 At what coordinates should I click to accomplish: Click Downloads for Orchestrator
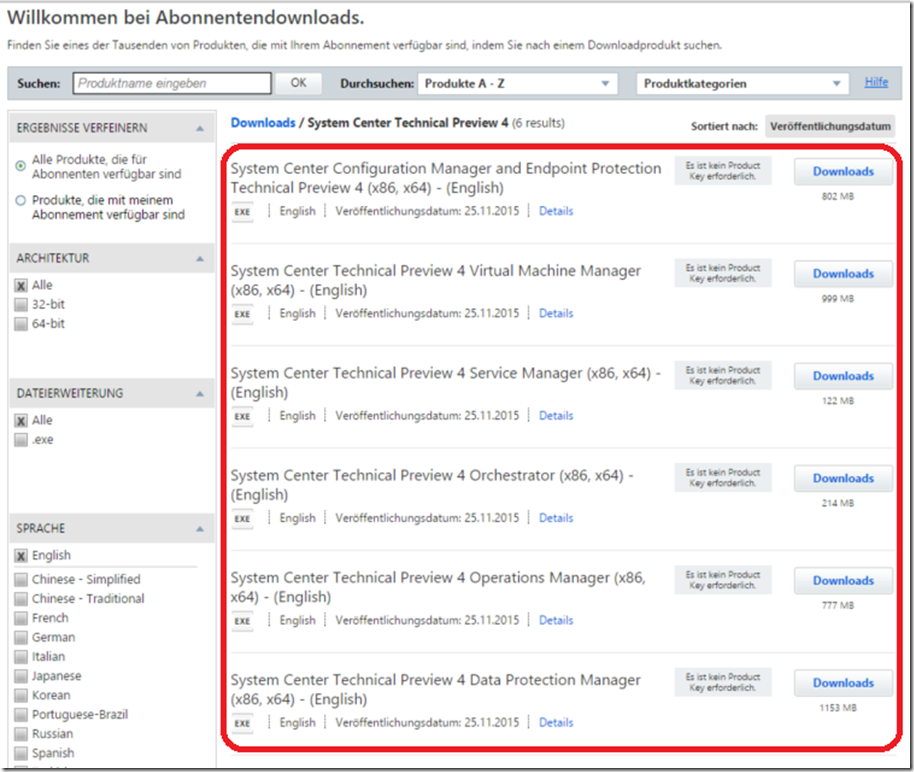tap(843, 478)
